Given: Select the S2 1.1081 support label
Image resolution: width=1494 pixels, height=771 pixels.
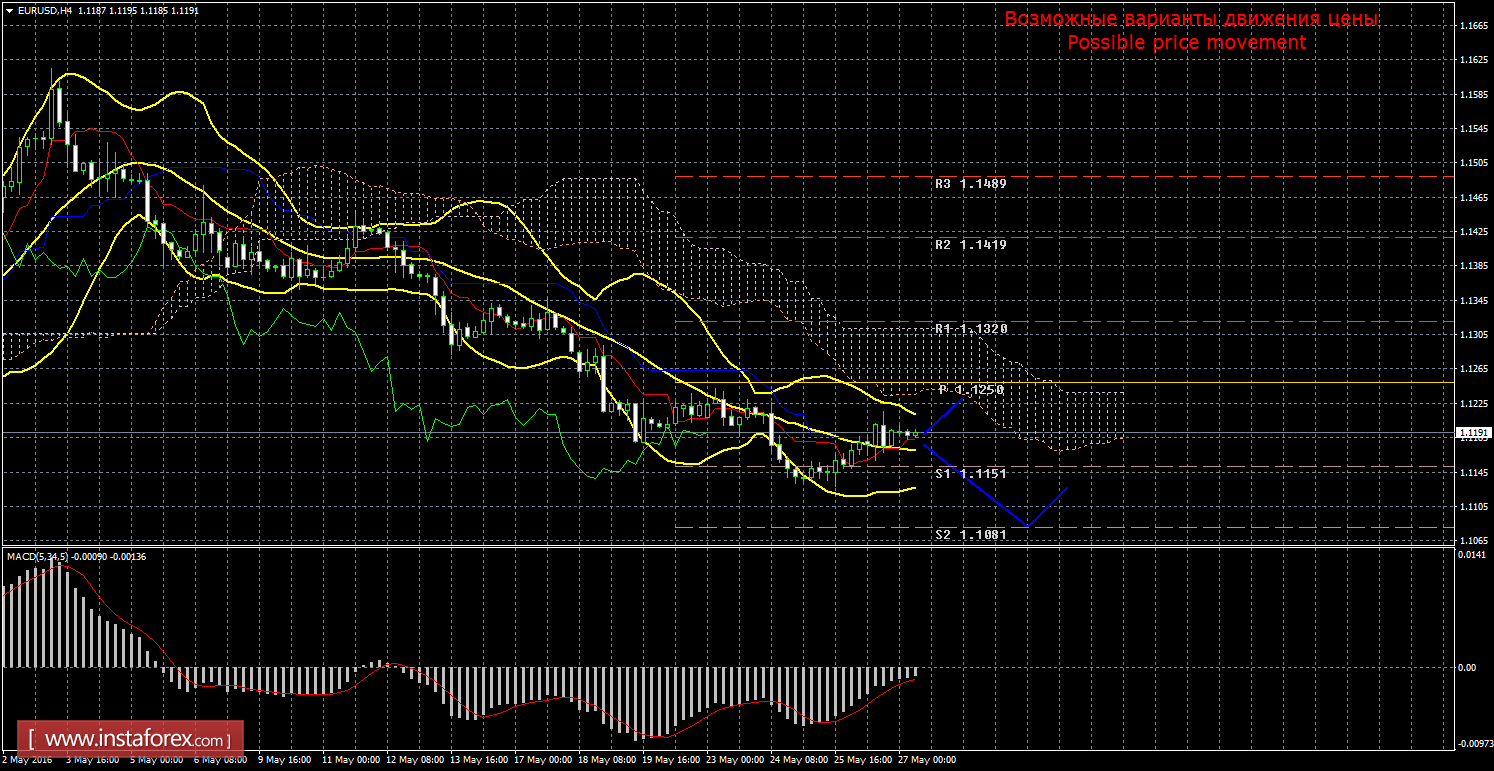Looking at the screenshot, I should click(970, 535).
